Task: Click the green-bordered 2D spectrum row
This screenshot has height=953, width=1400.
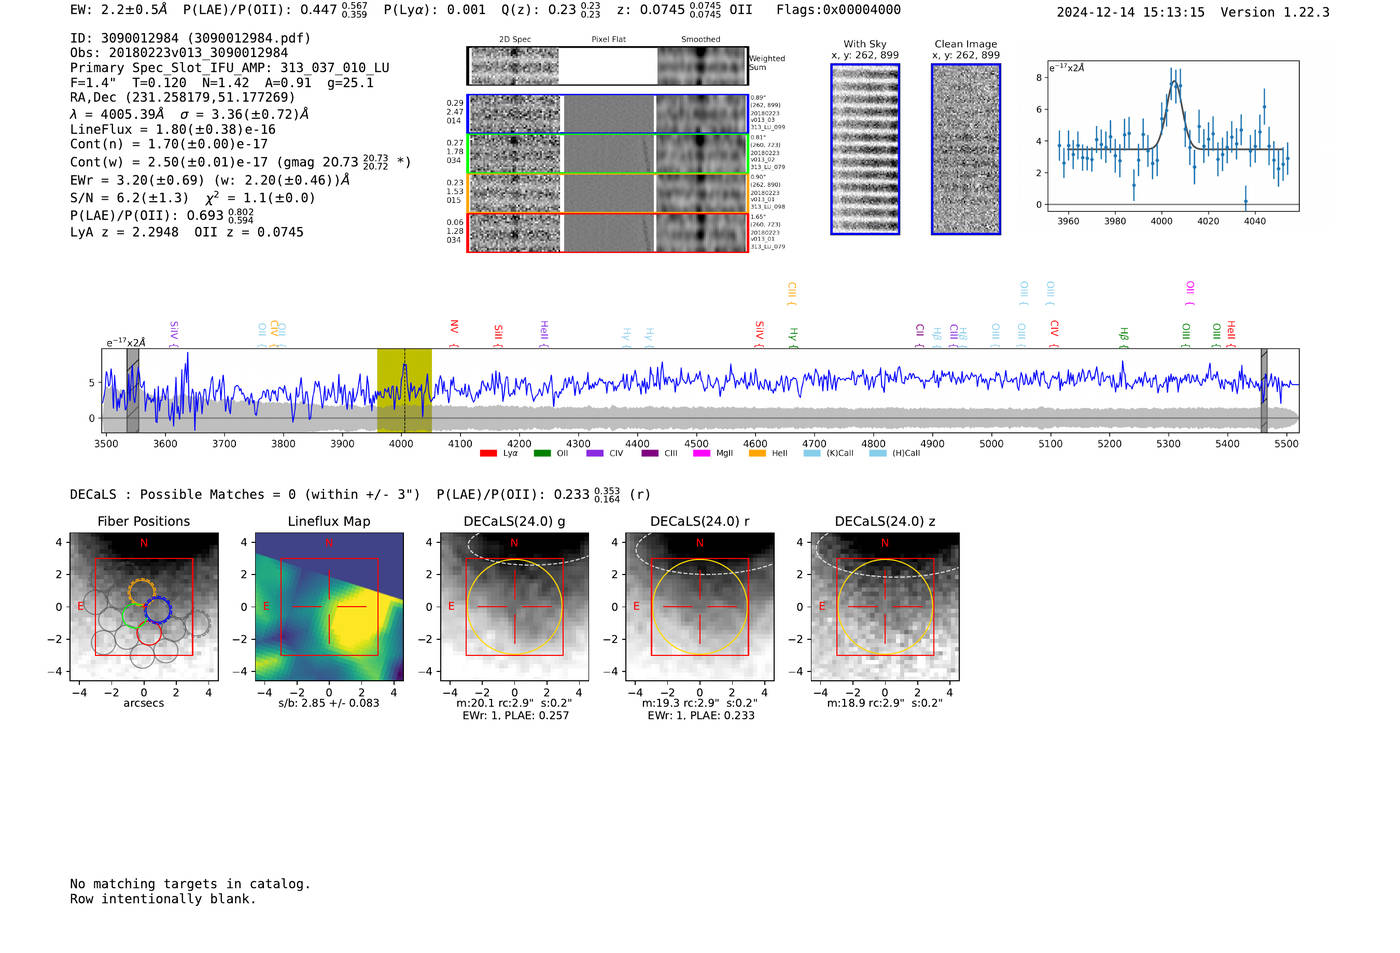Action: [608, 154]
